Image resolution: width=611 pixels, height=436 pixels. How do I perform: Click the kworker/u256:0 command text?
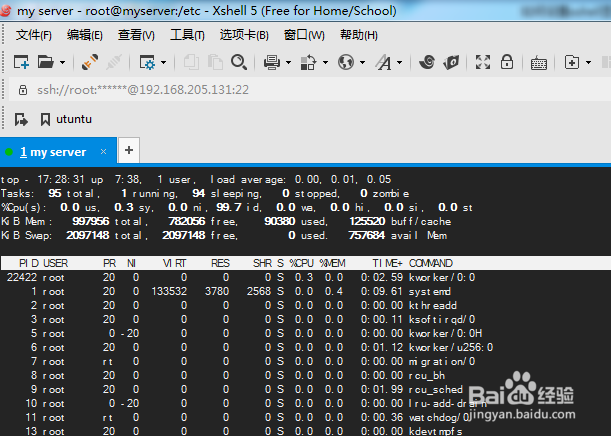pyautogui.click(x=451, y=348)
